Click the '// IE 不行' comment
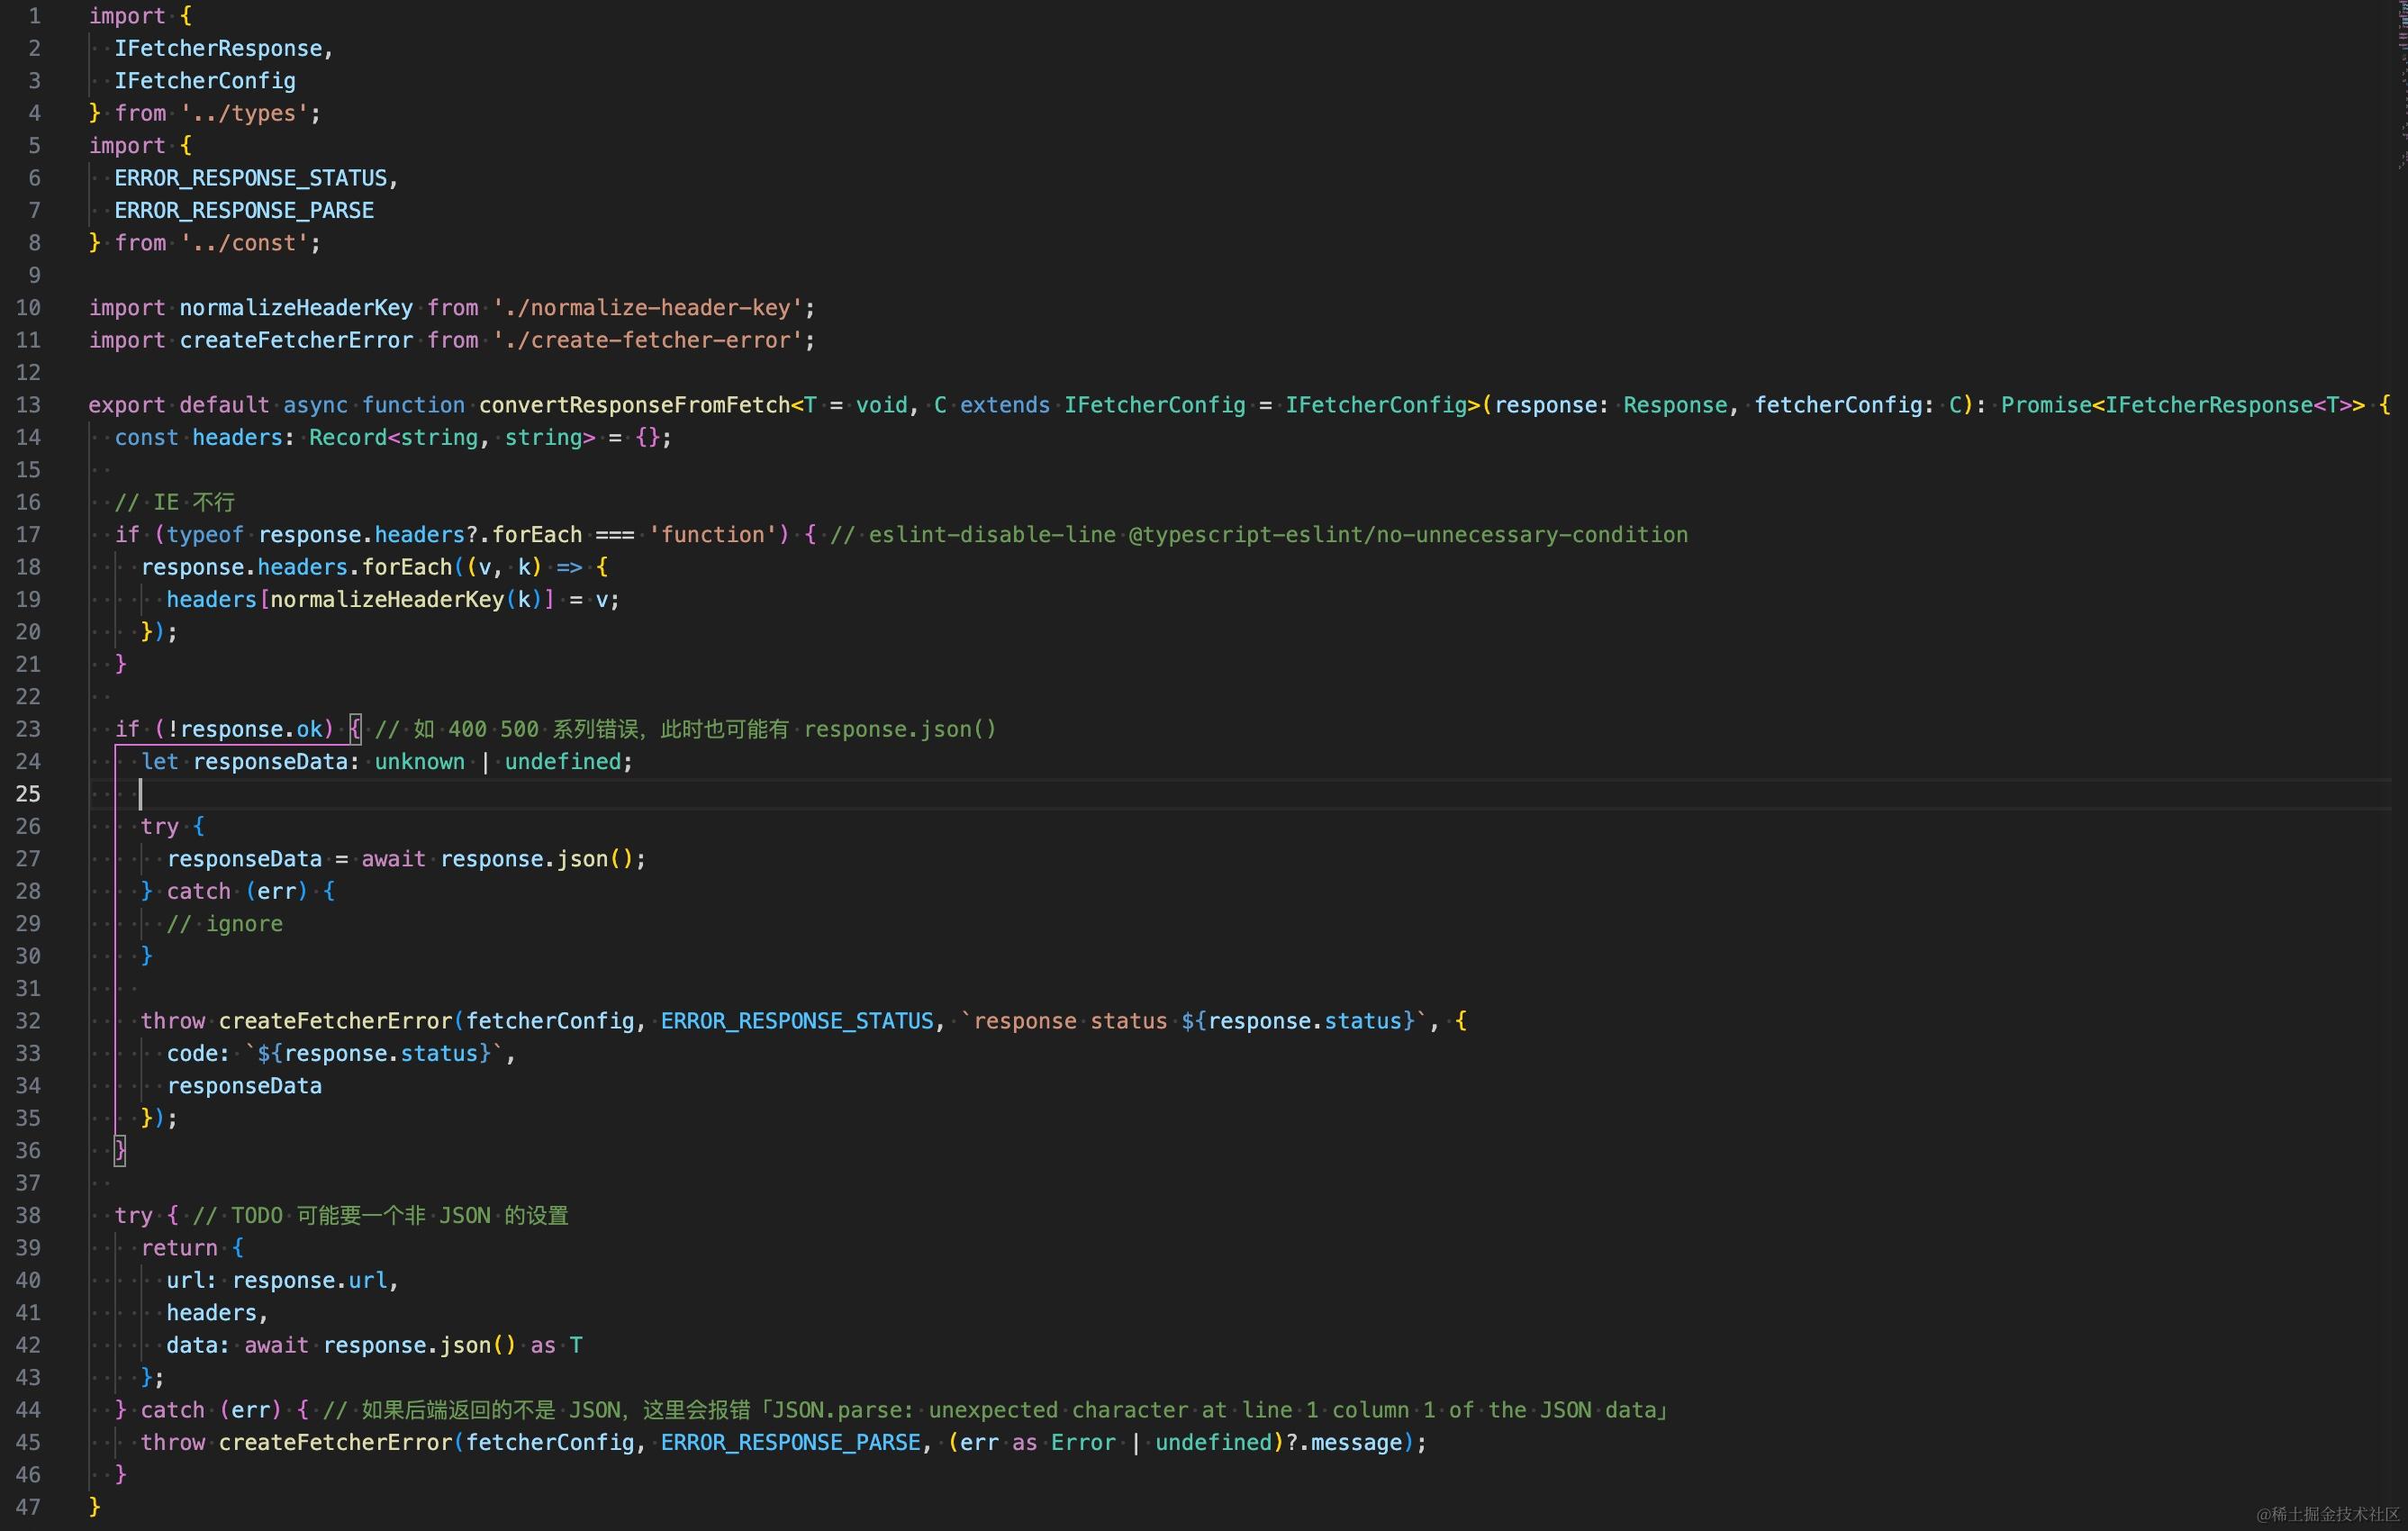 coord(175,502)
